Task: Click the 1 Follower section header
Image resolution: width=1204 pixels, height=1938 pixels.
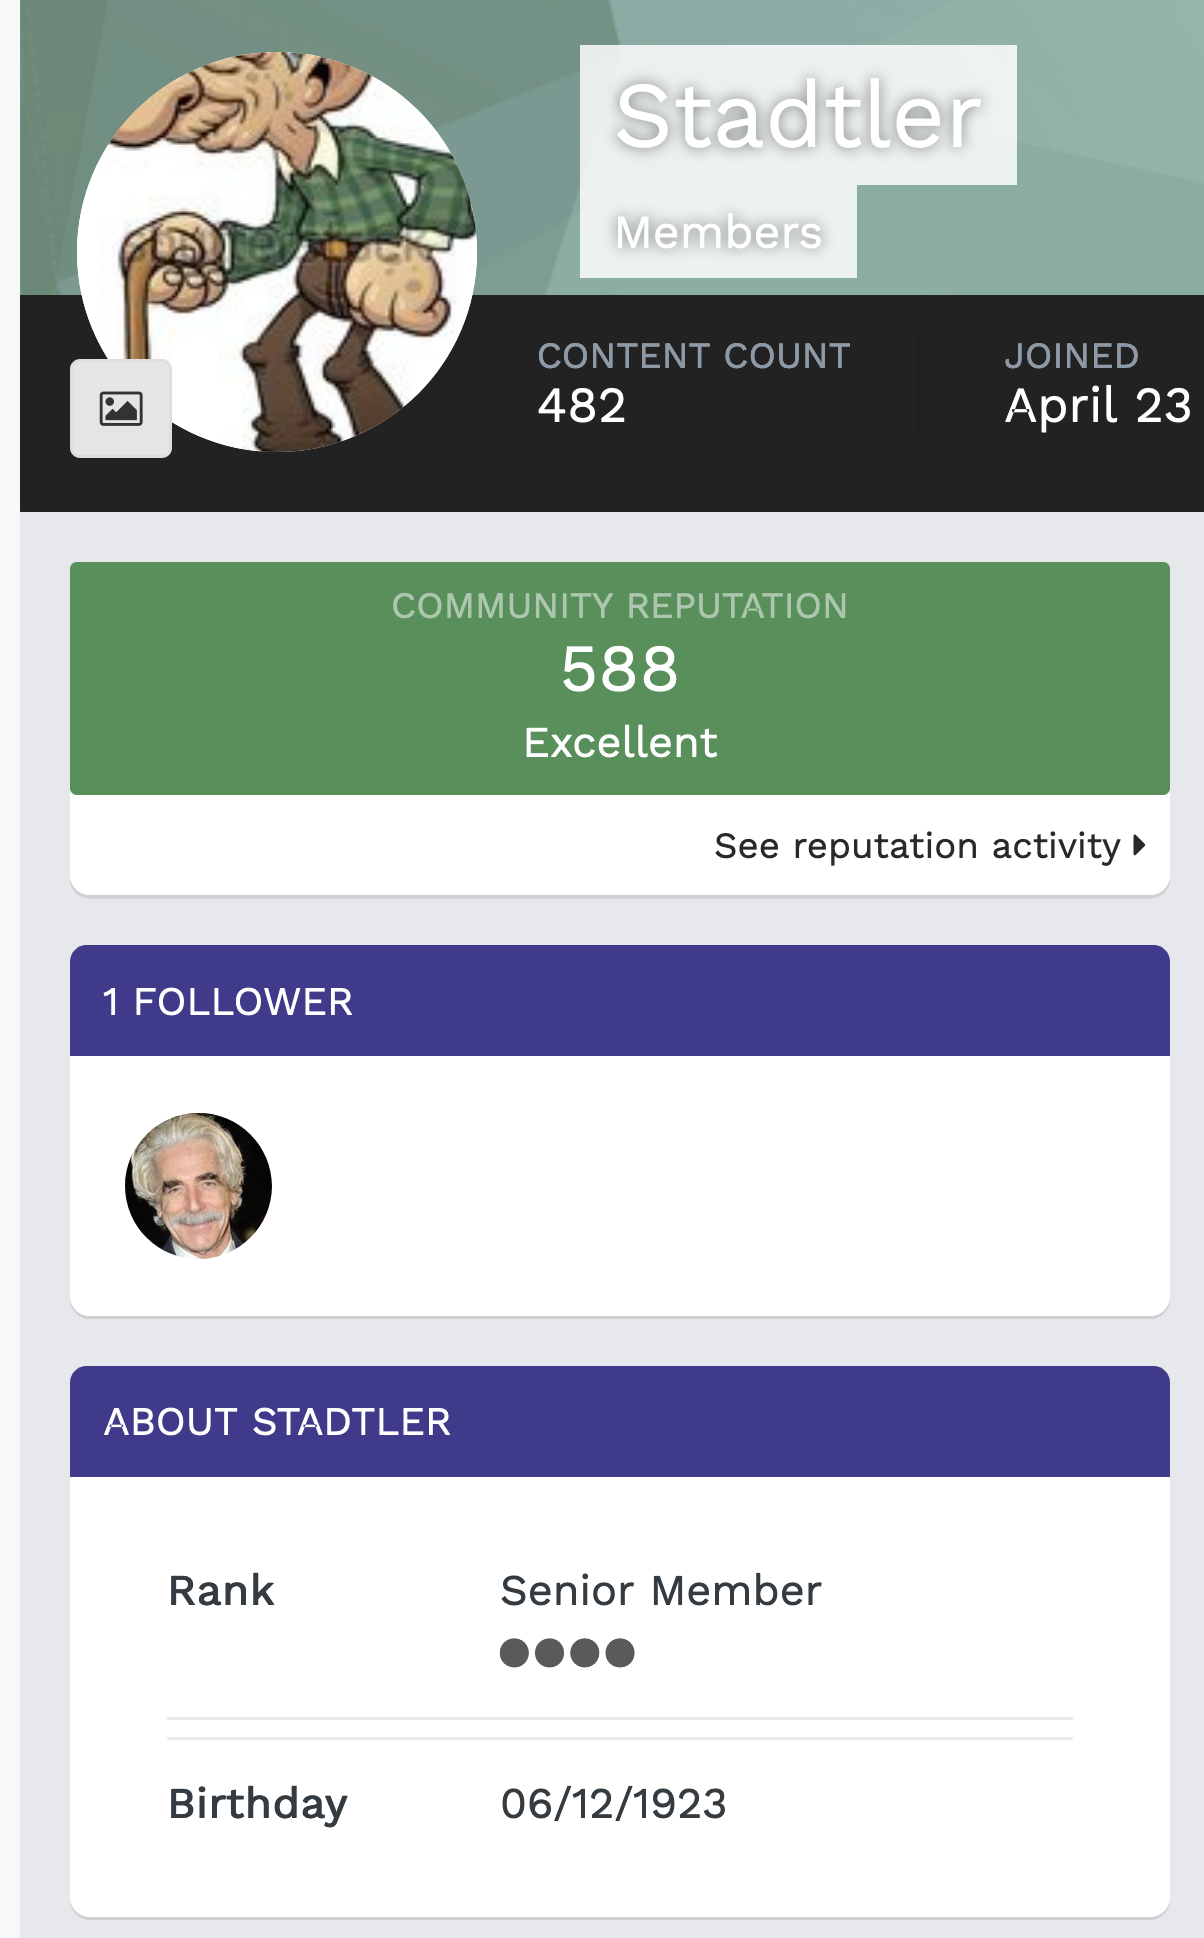Action: [228, 1002]
